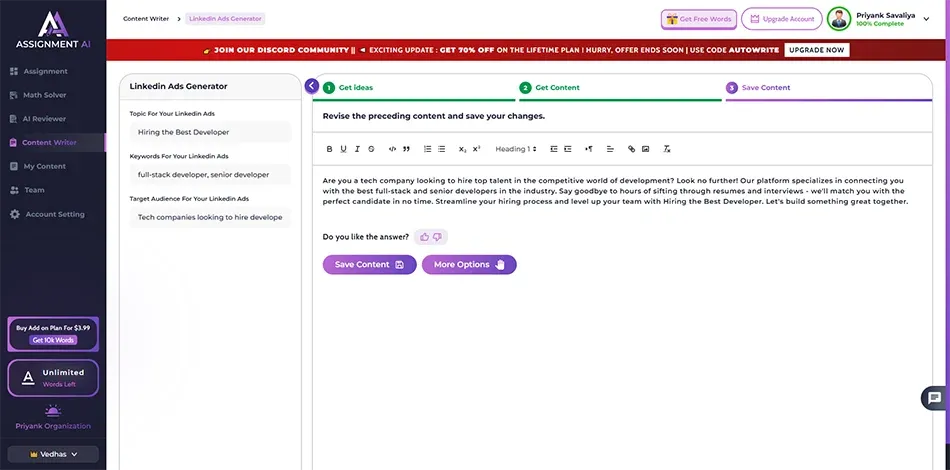Click the code block icon

tap(392, 149)
